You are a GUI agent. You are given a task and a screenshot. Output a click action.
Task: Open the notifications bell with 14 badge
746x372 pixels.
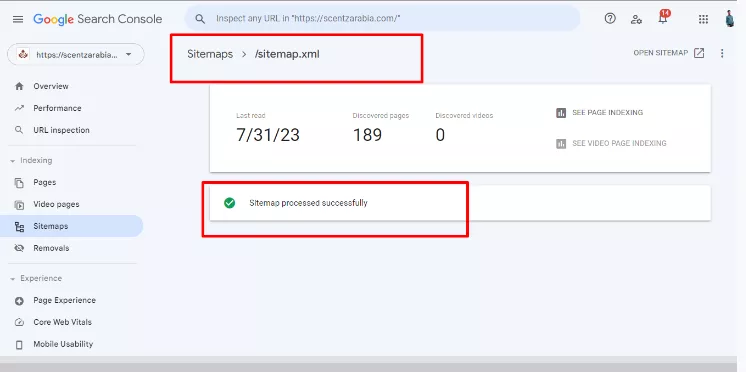tap(663, 18)
